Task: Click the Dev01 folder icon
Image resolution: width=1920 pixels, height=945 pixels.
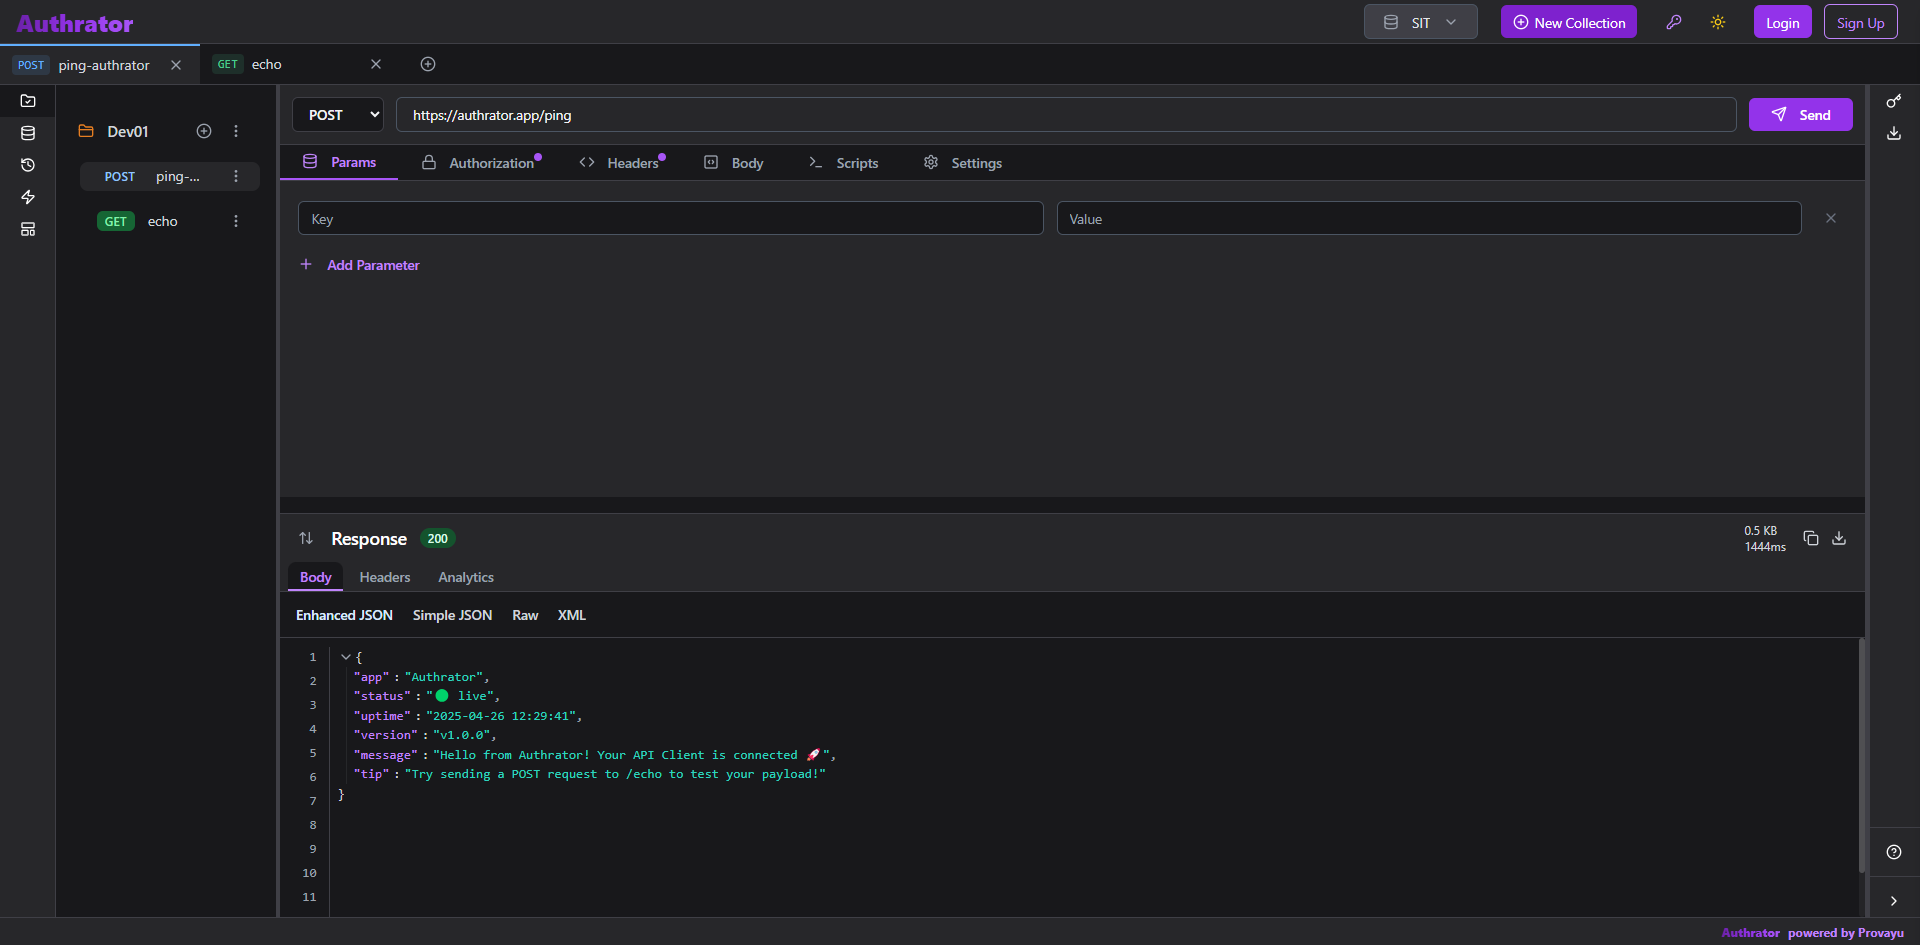Action: coord(86,131)
